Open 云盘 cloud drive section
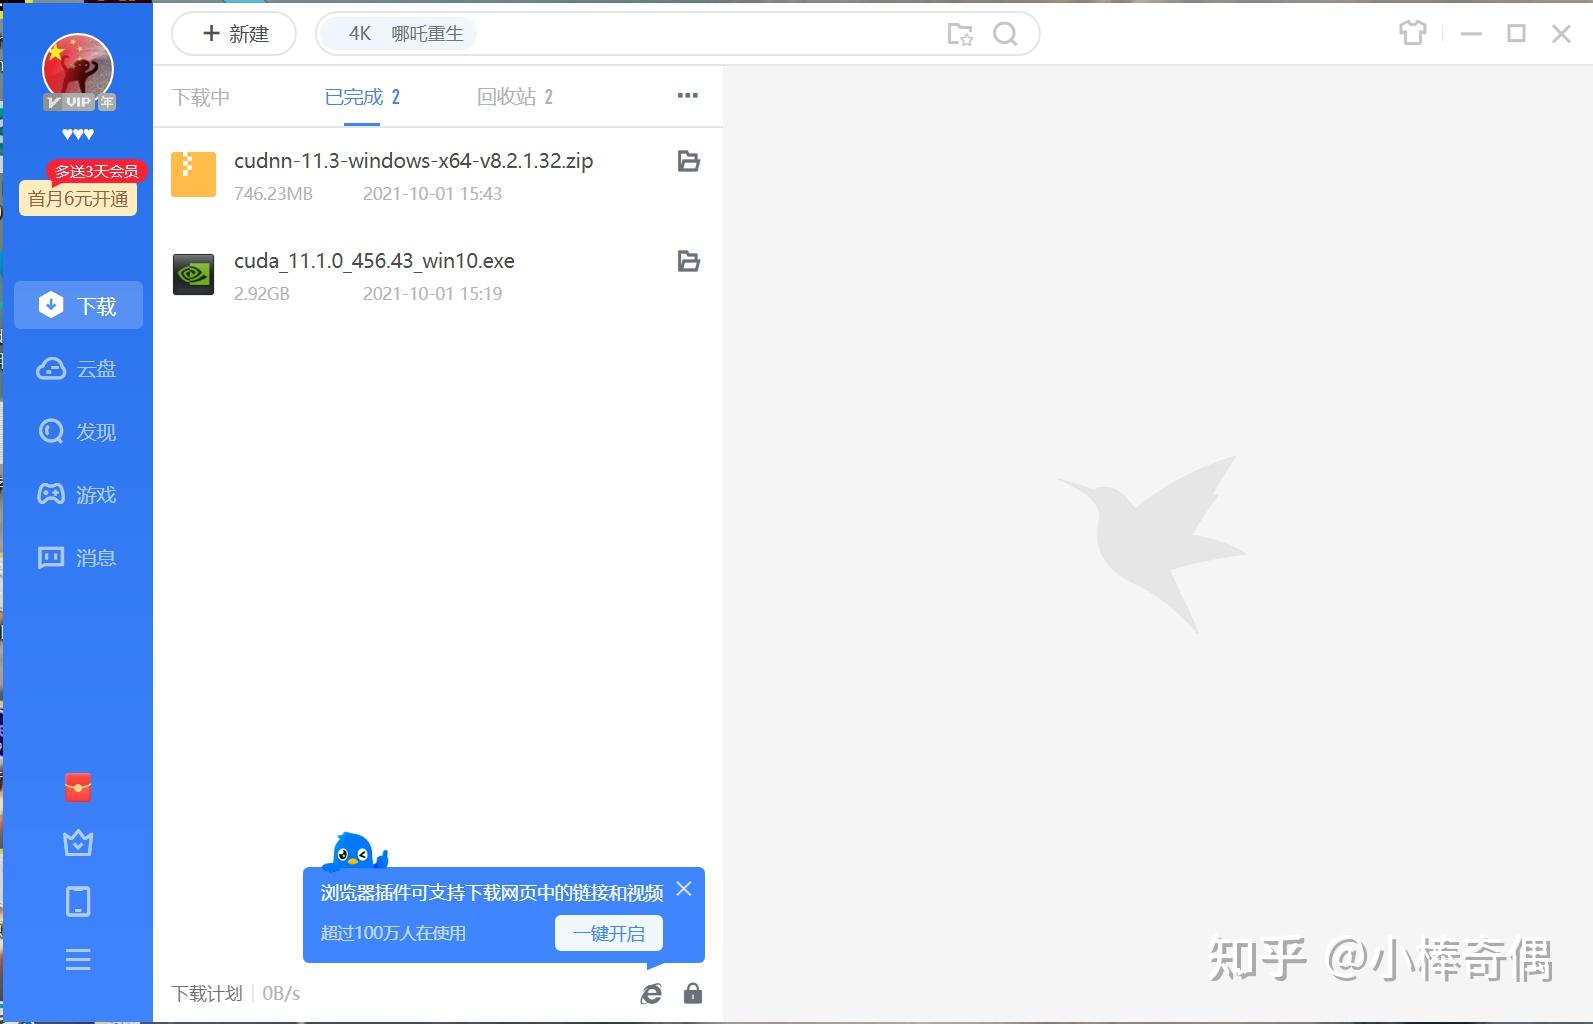The height and width of the screenshot is (1024, 1593). pyautogui.click(x=77, y=369)
